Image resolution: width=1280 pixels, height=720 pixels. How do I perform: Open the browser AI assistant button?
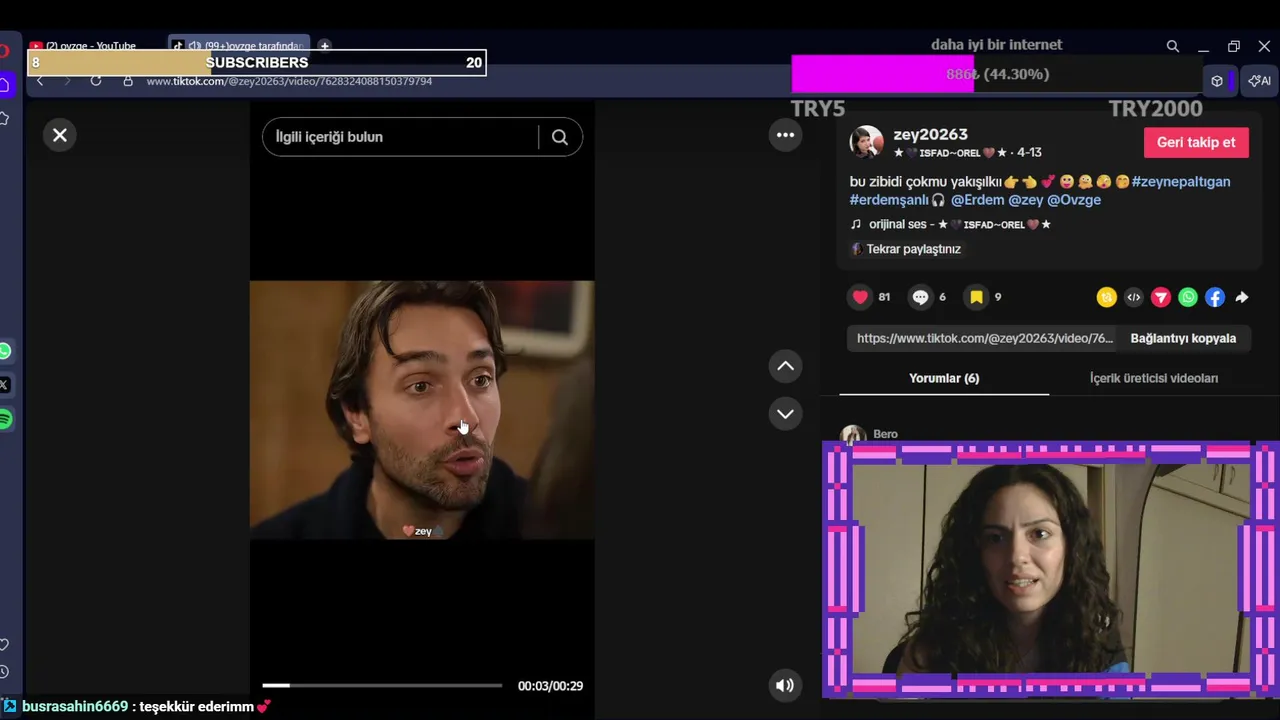[1260, 81]
